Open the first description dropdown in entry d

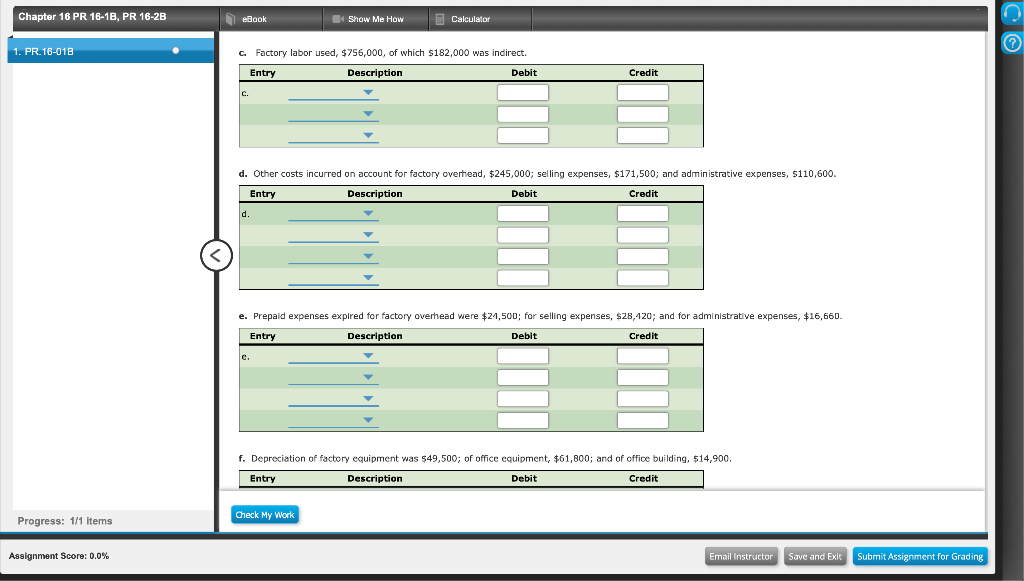[x=368, y=213]
